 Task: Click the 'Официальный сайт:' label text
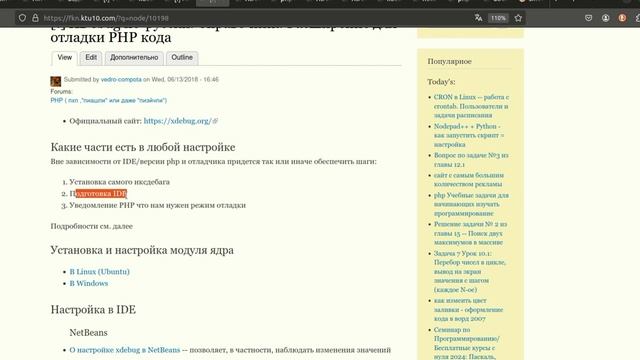(105, 121)
